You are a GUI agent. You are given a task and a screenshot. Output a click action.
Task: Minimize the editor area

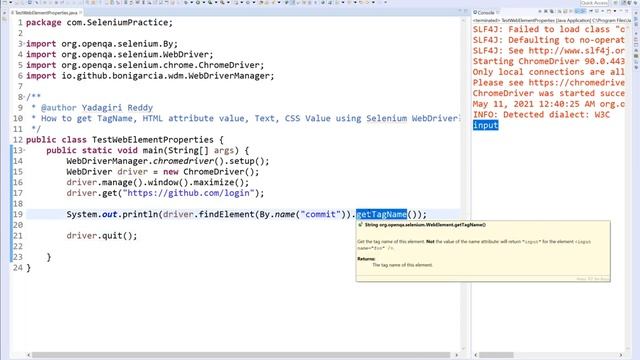(x=460, y=11)
